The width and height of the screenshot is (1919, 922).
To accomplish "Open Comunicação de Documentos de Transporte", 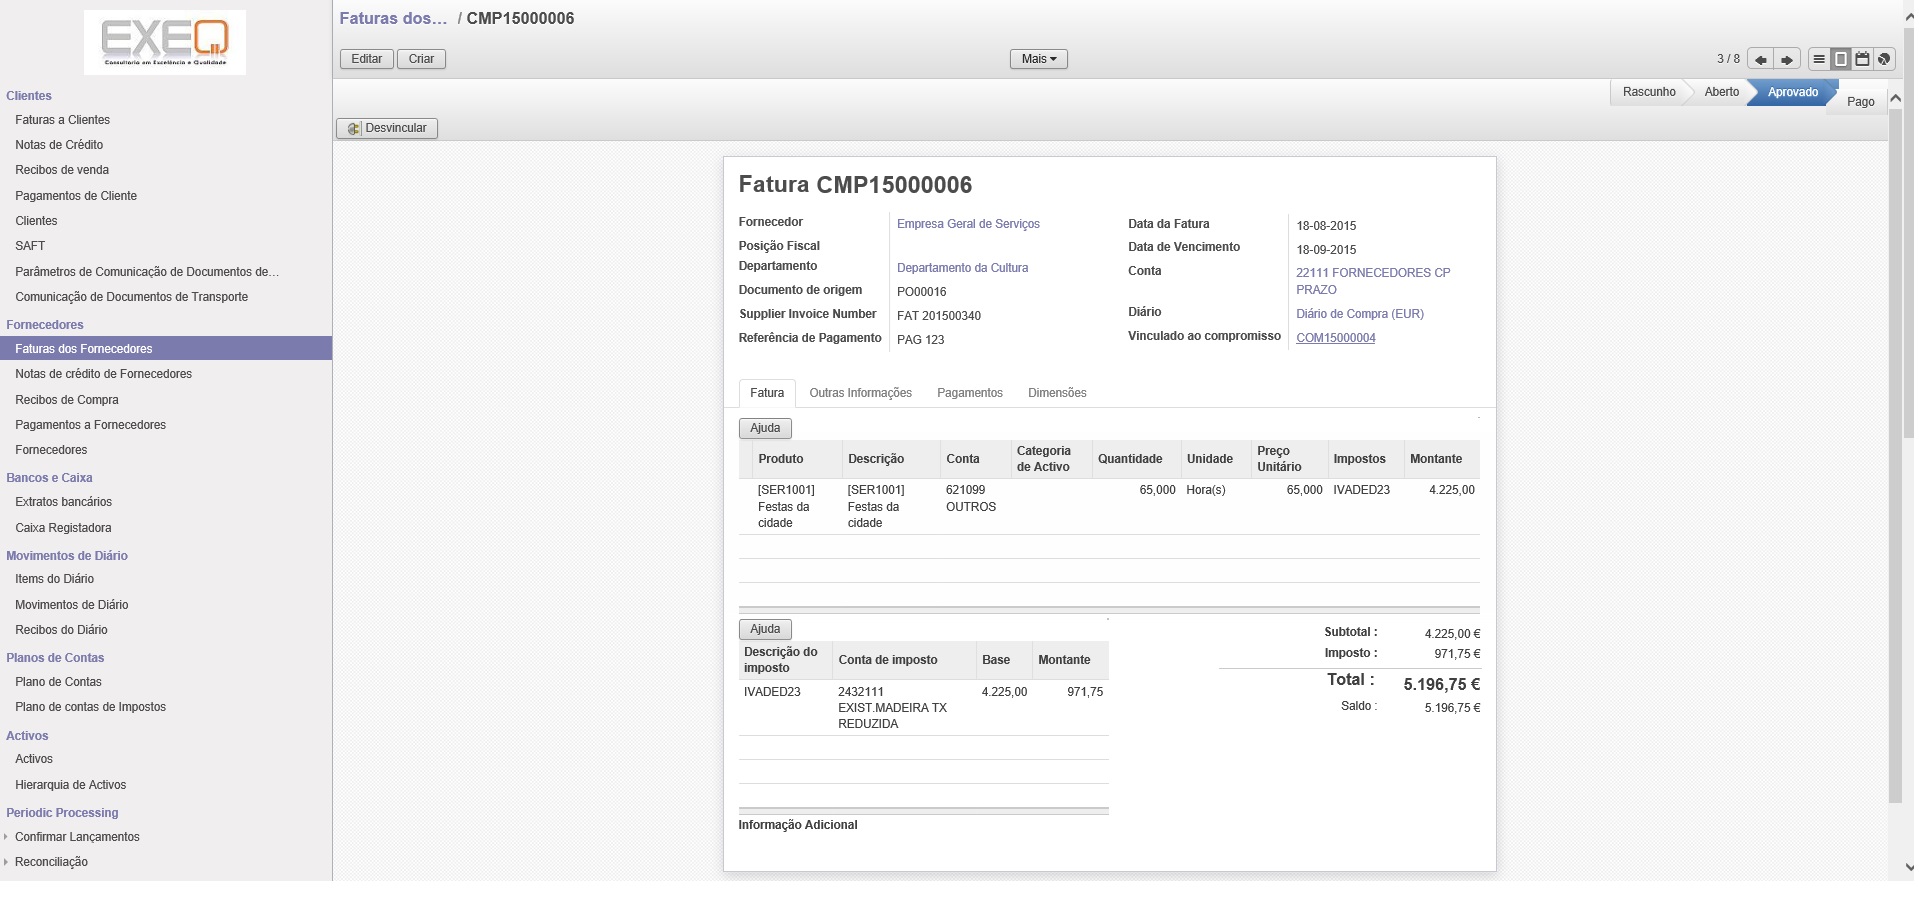I will coord(131,297).
